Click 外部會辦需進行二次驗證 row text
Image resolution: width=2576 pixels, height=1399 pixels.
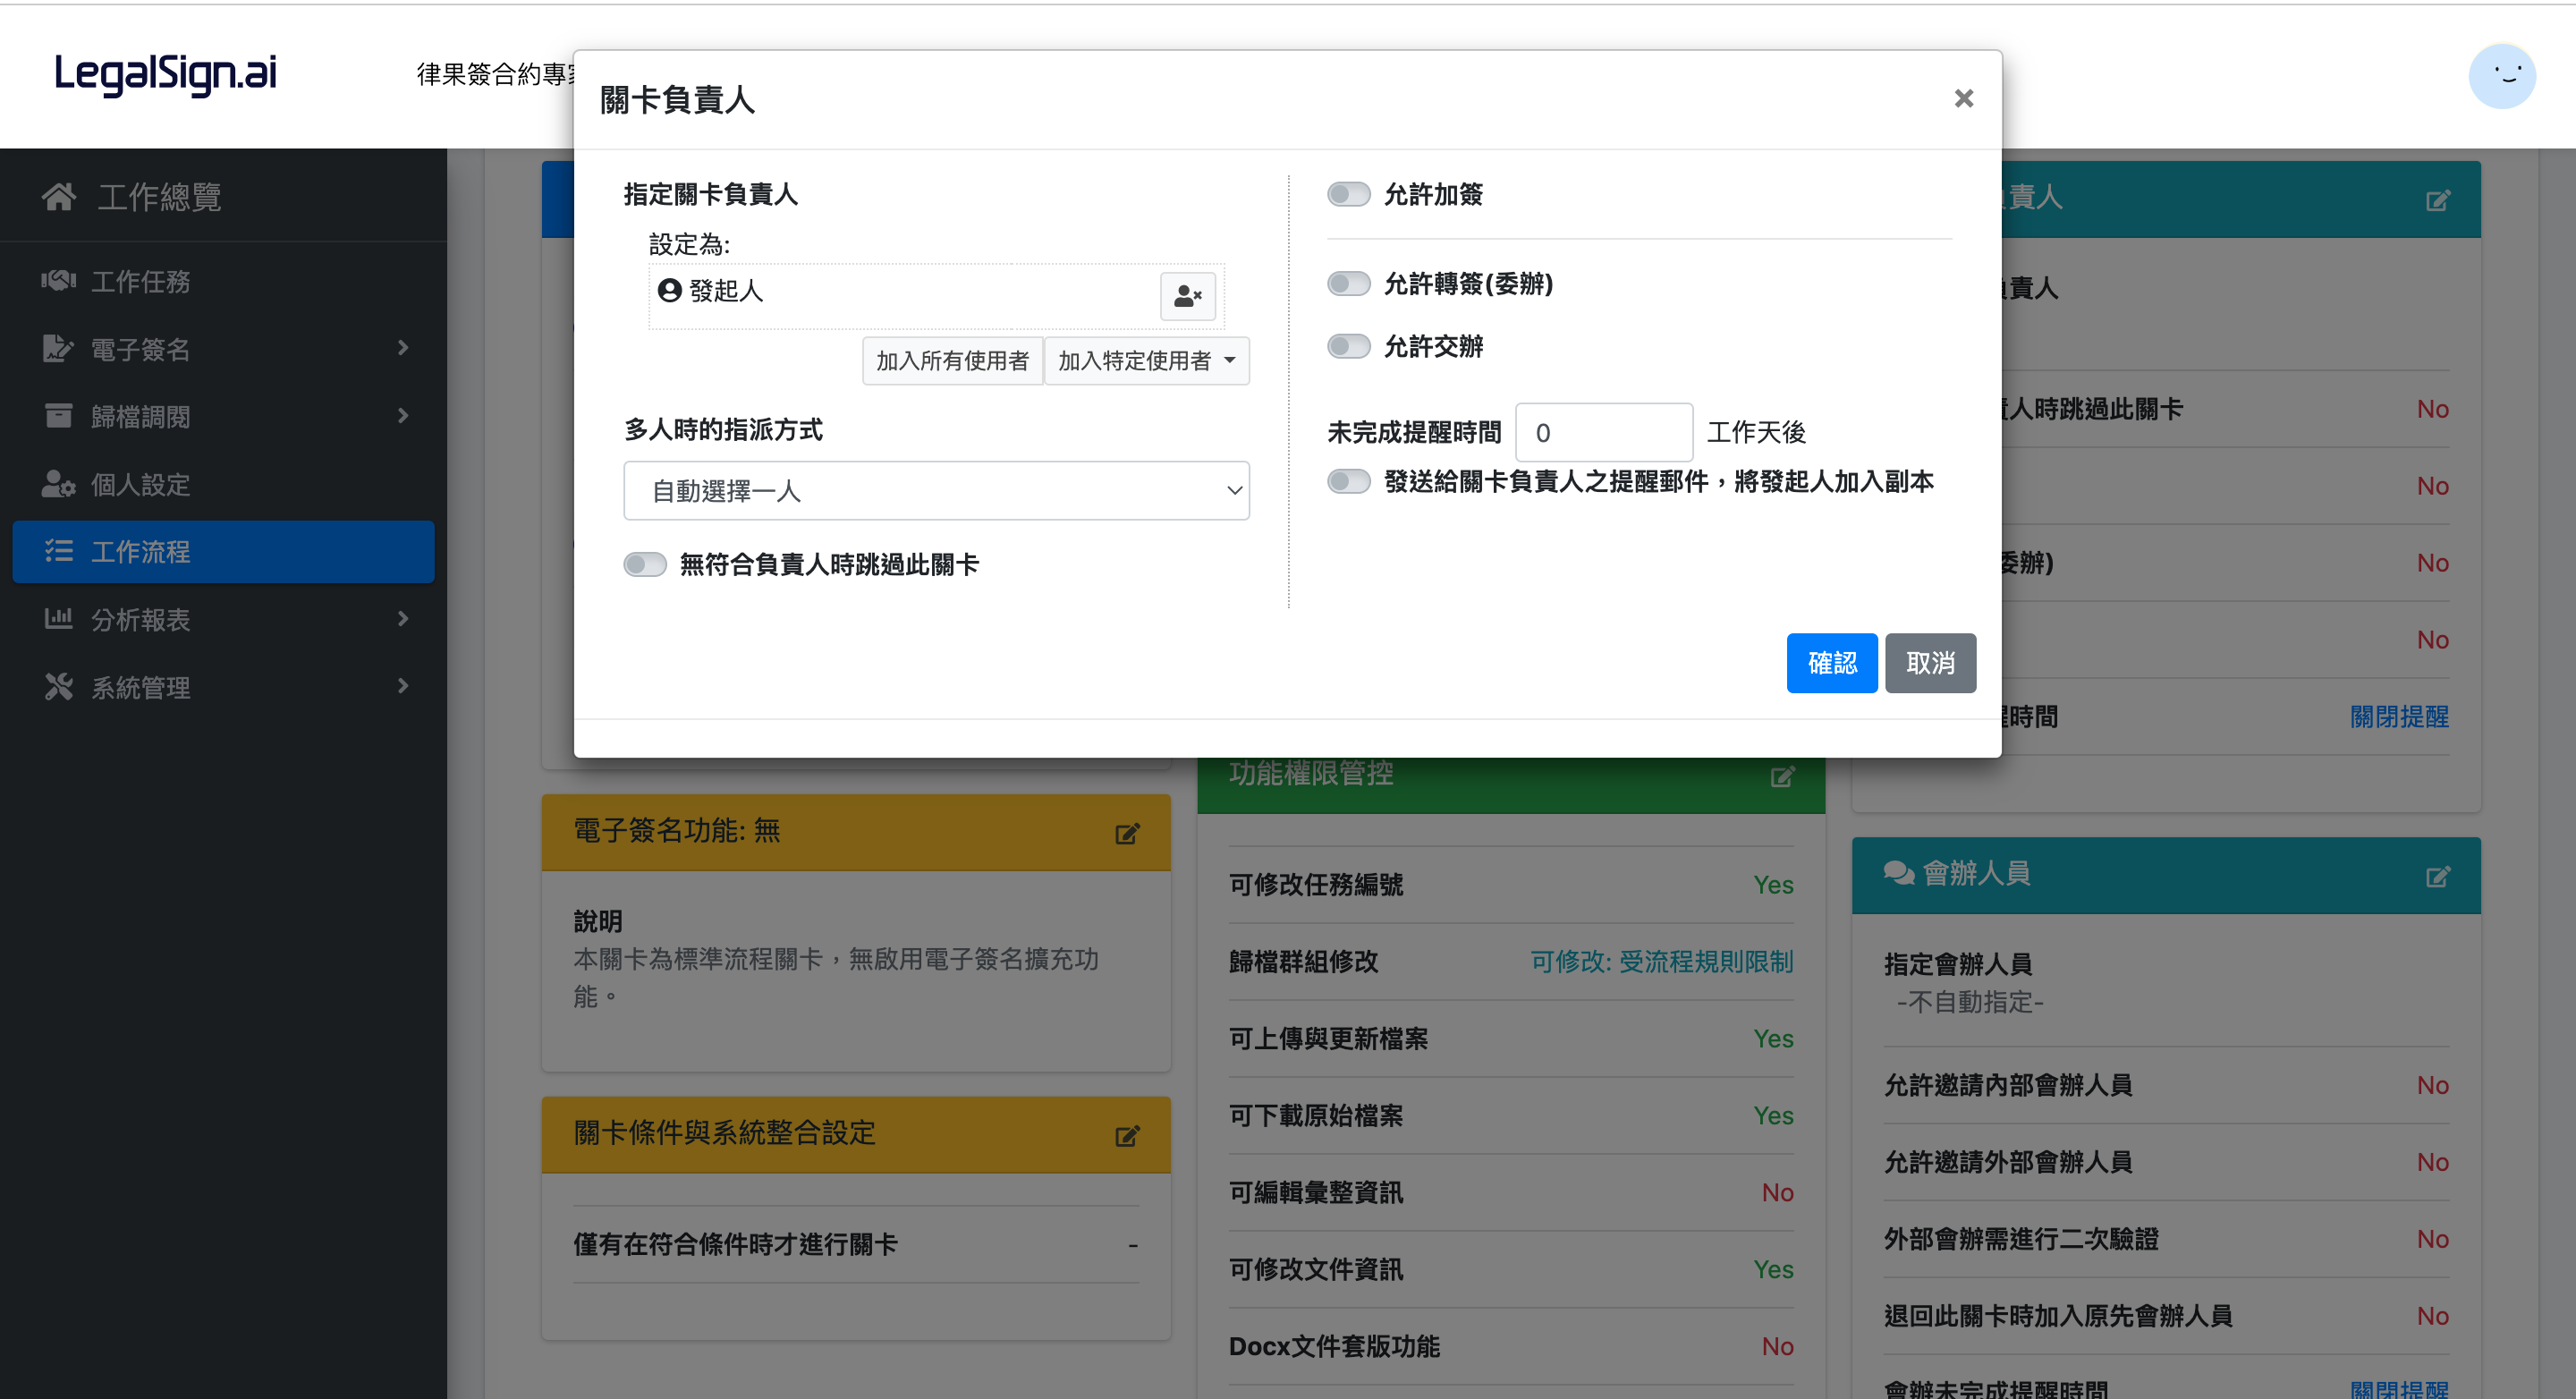pyautogui.click(x=2020, y=1238)
